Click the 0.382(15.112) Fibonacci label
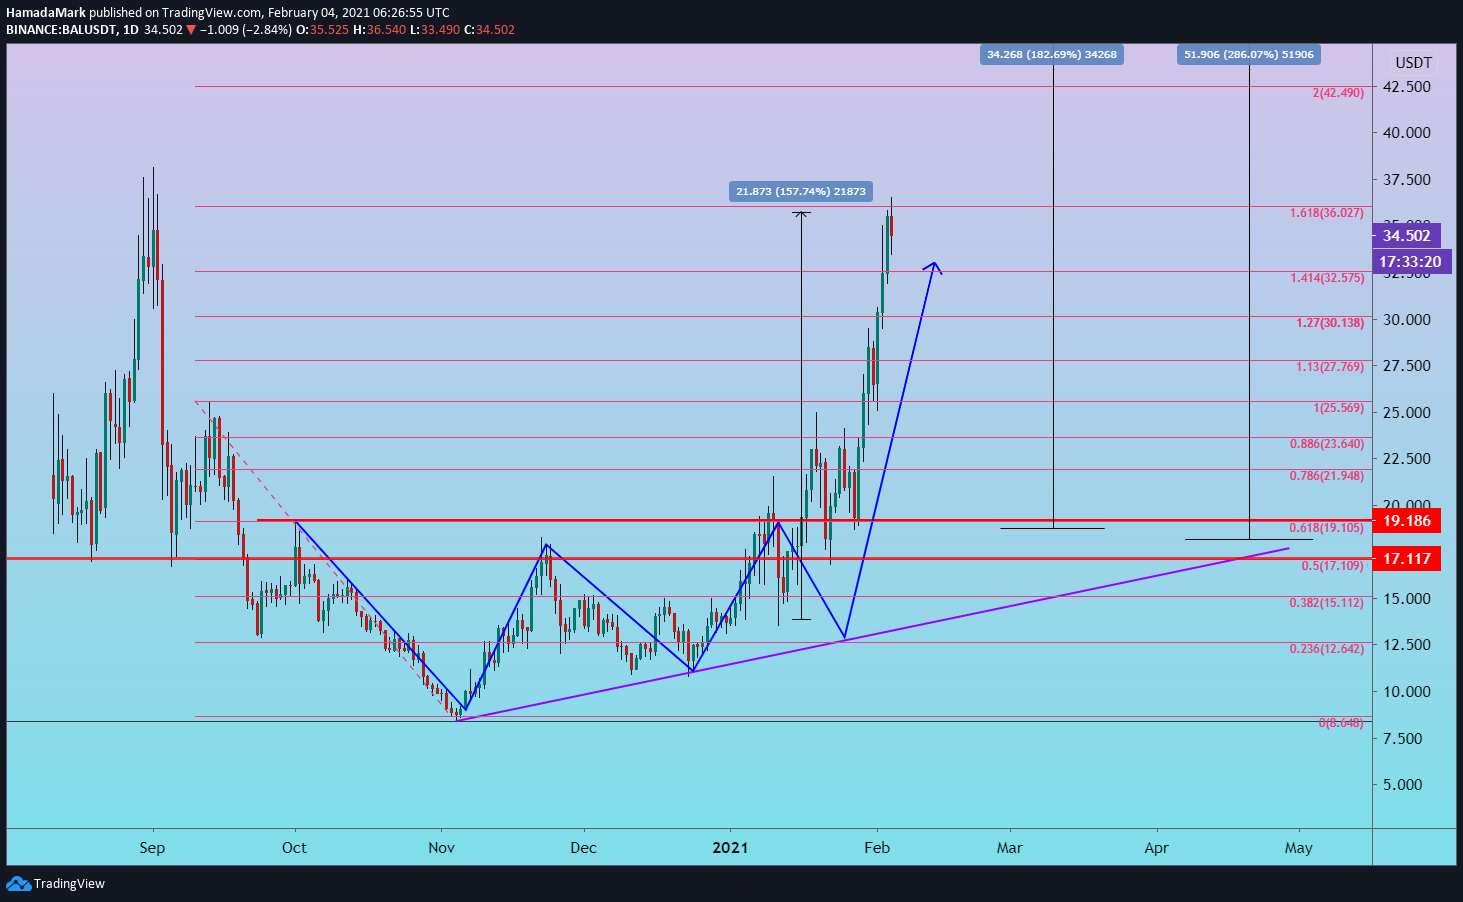Image resolution: width=1463 pixels, height=902 pixels. (1327, 603)
